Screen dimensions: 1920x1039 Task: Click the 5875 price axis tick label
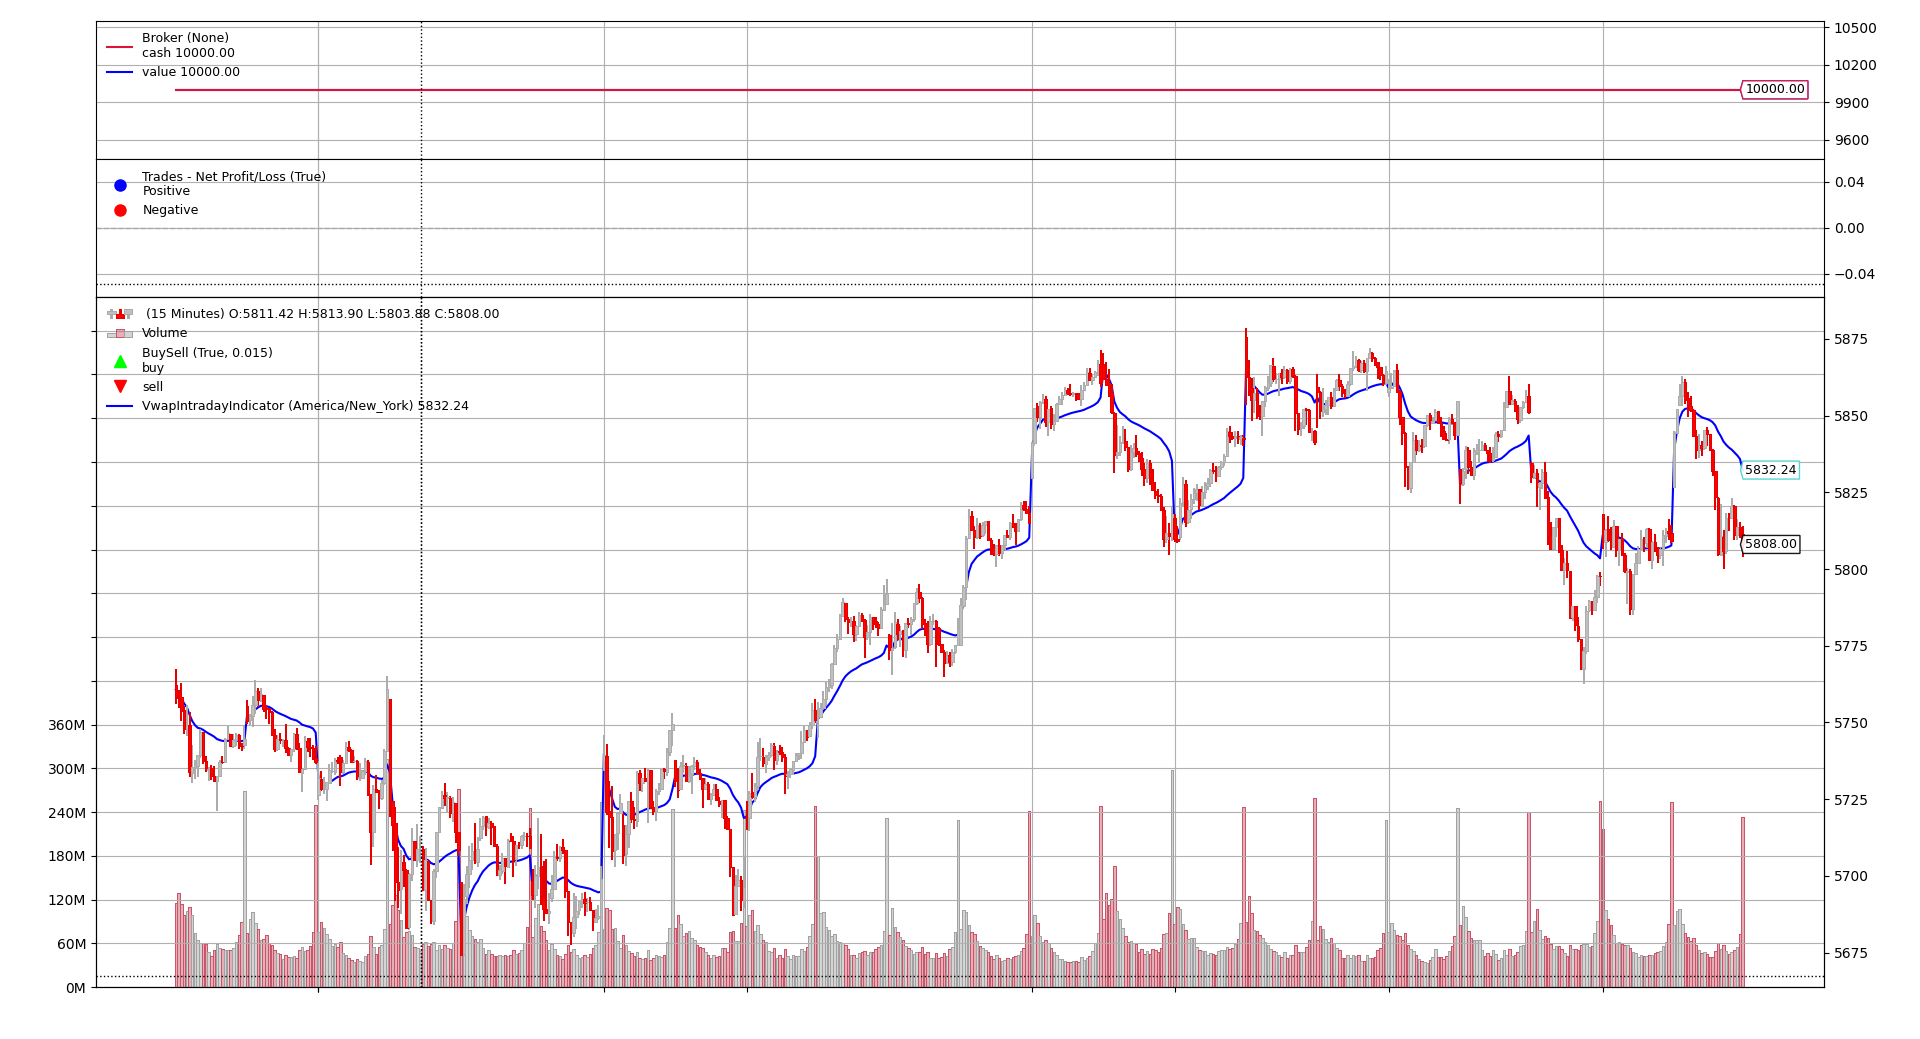[x=1851, y=339]
